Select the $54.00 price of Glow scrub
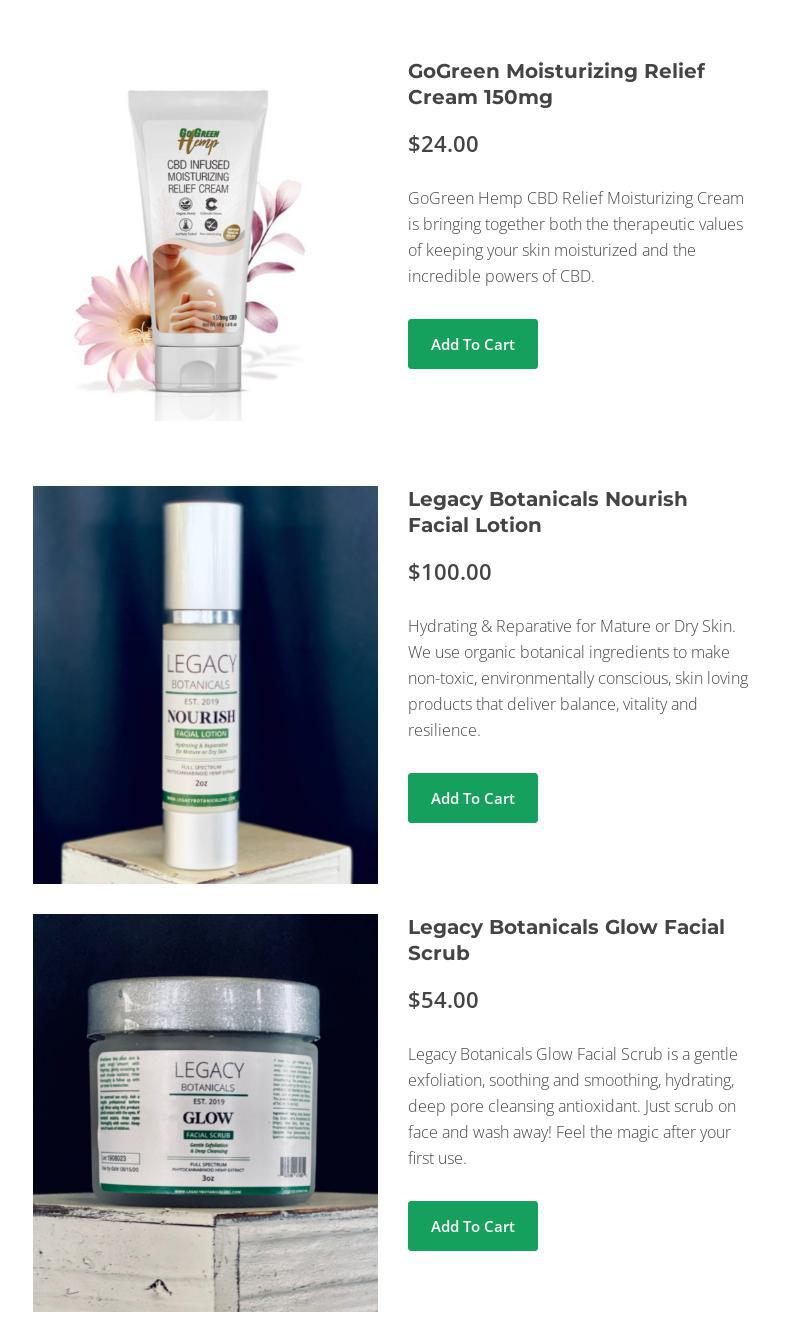 point(443,1000)
